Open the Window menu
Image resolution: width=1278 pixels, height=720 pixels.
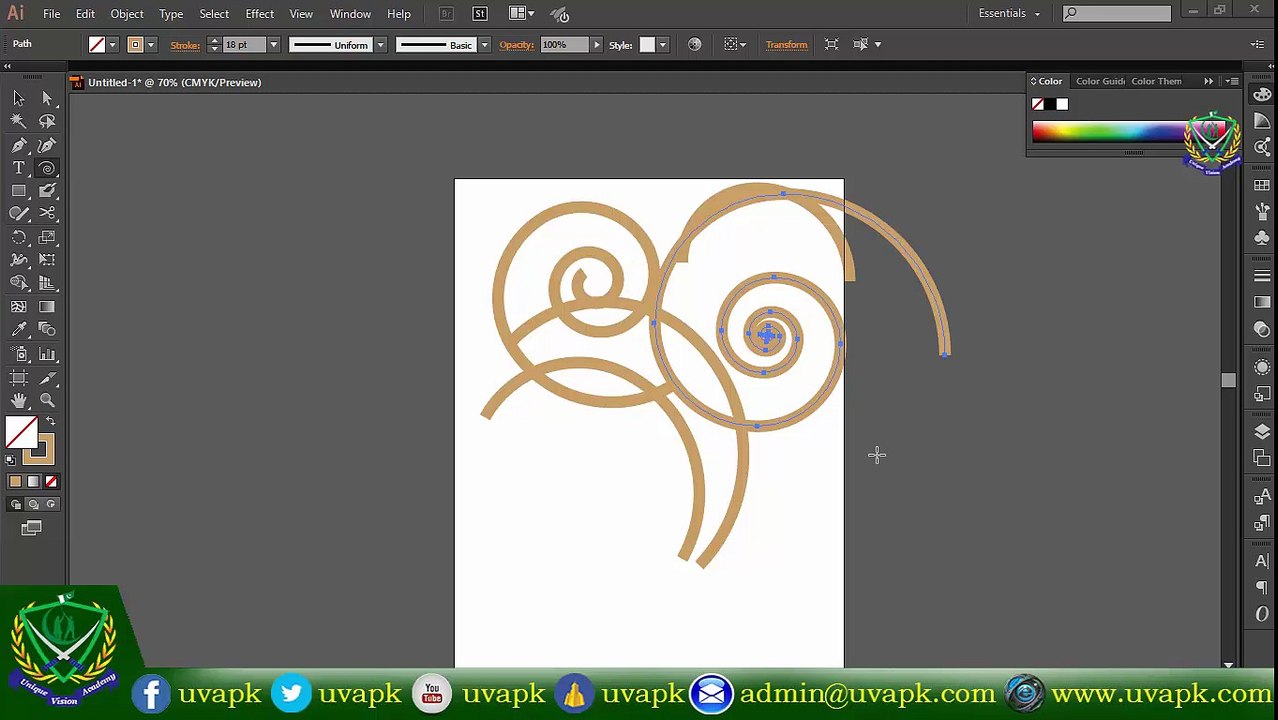(x=350, y=14)
